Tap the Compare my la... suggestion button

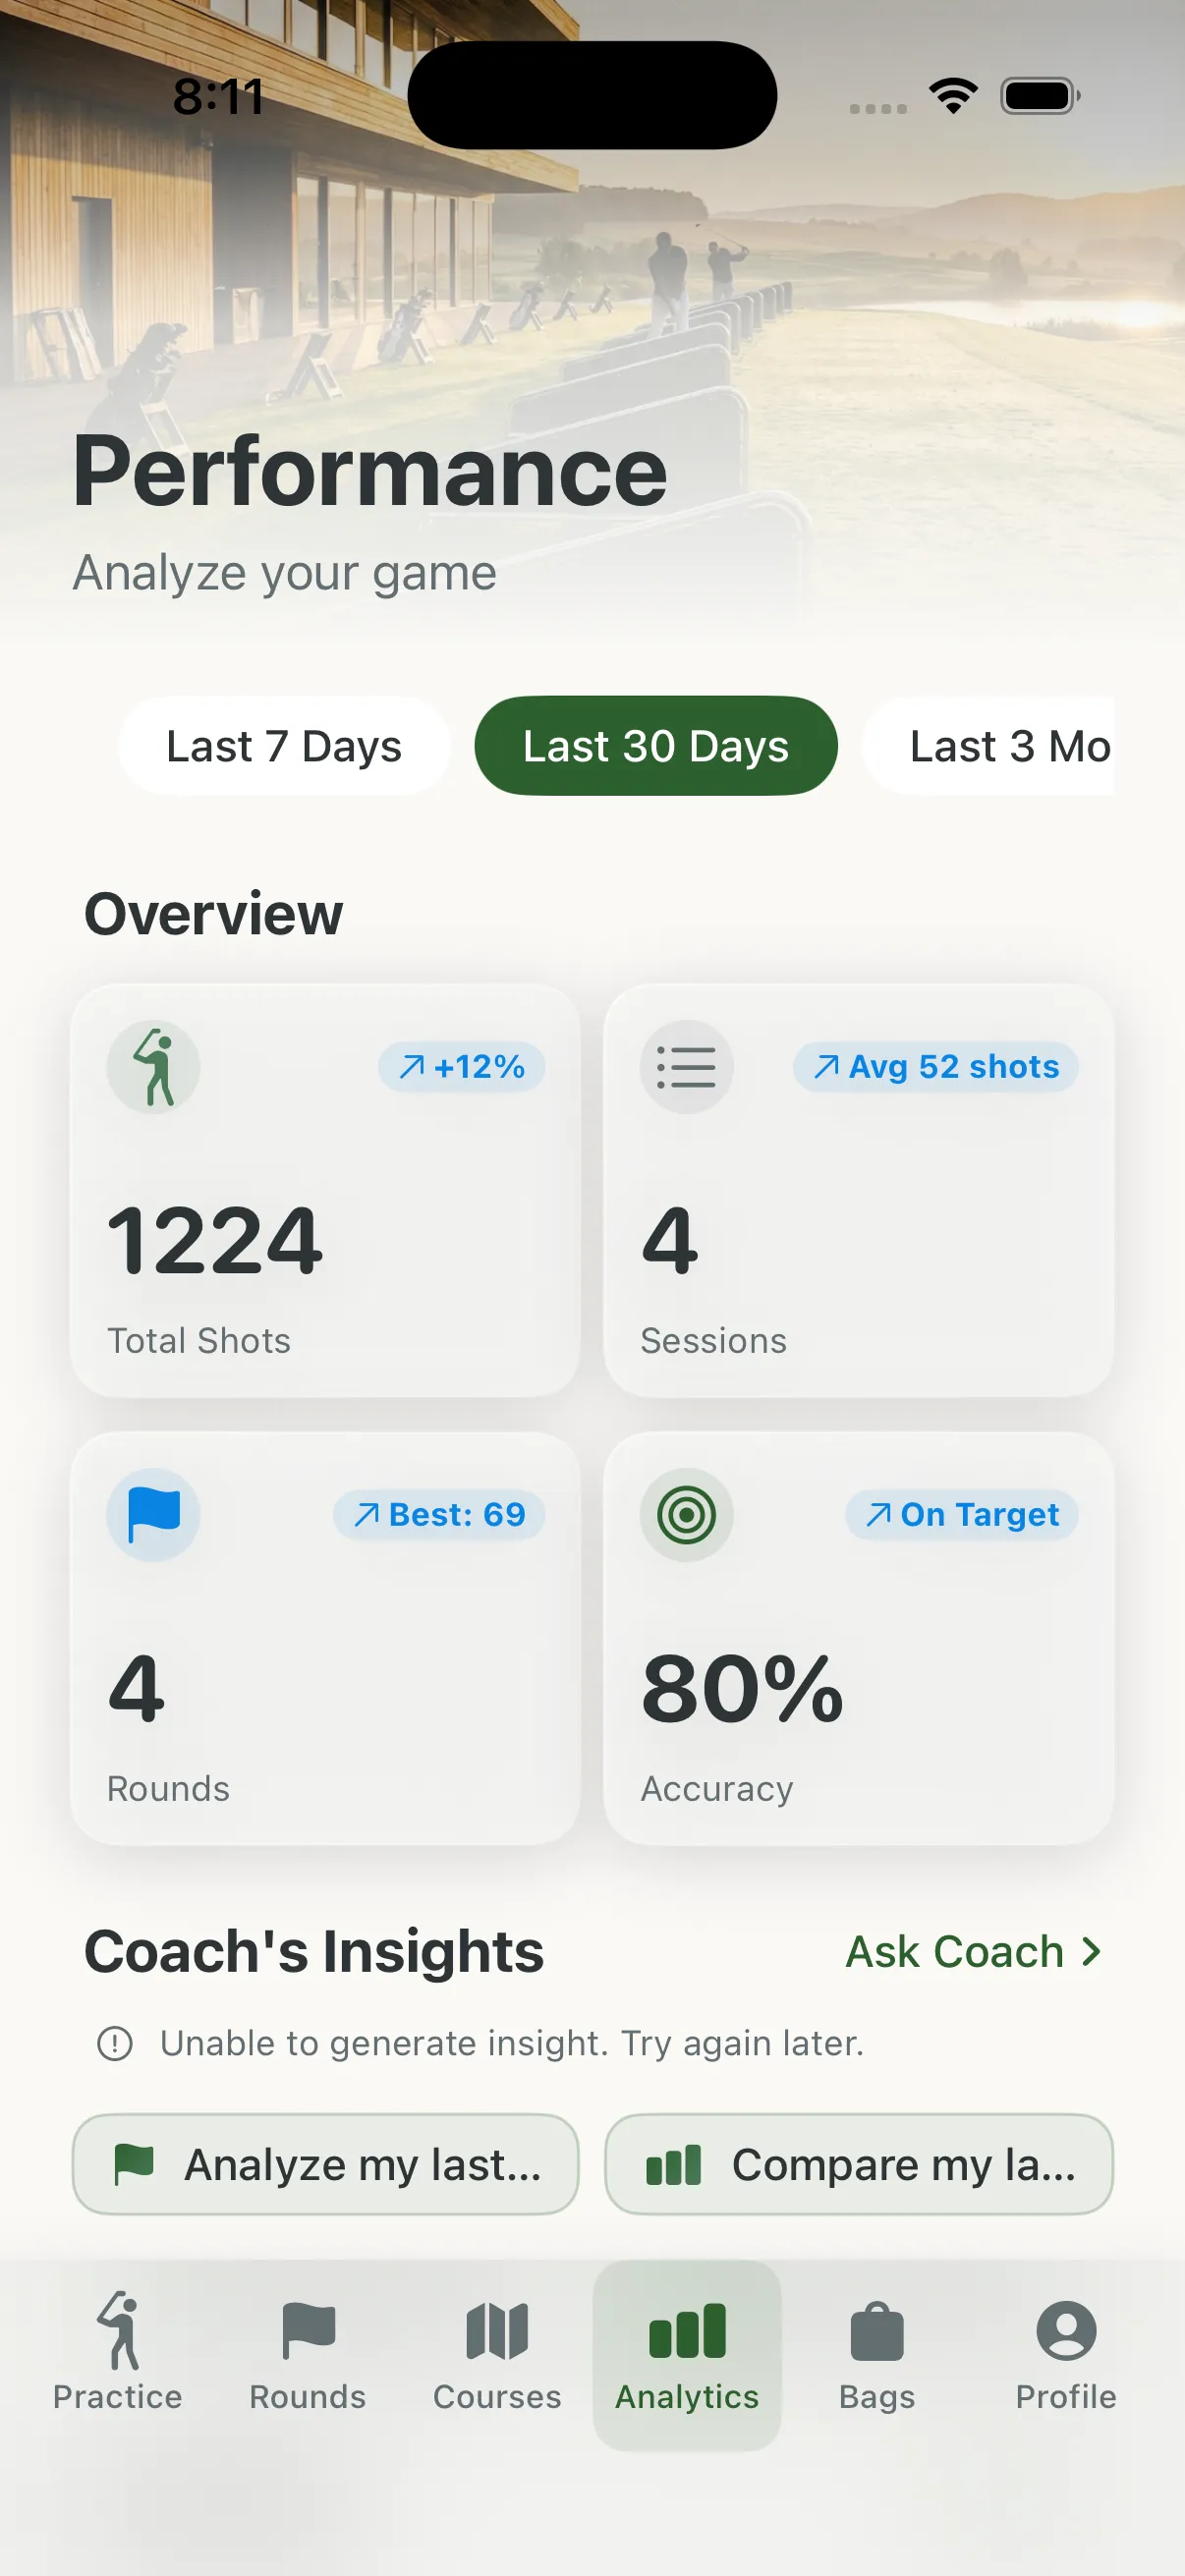[859, 2164]
